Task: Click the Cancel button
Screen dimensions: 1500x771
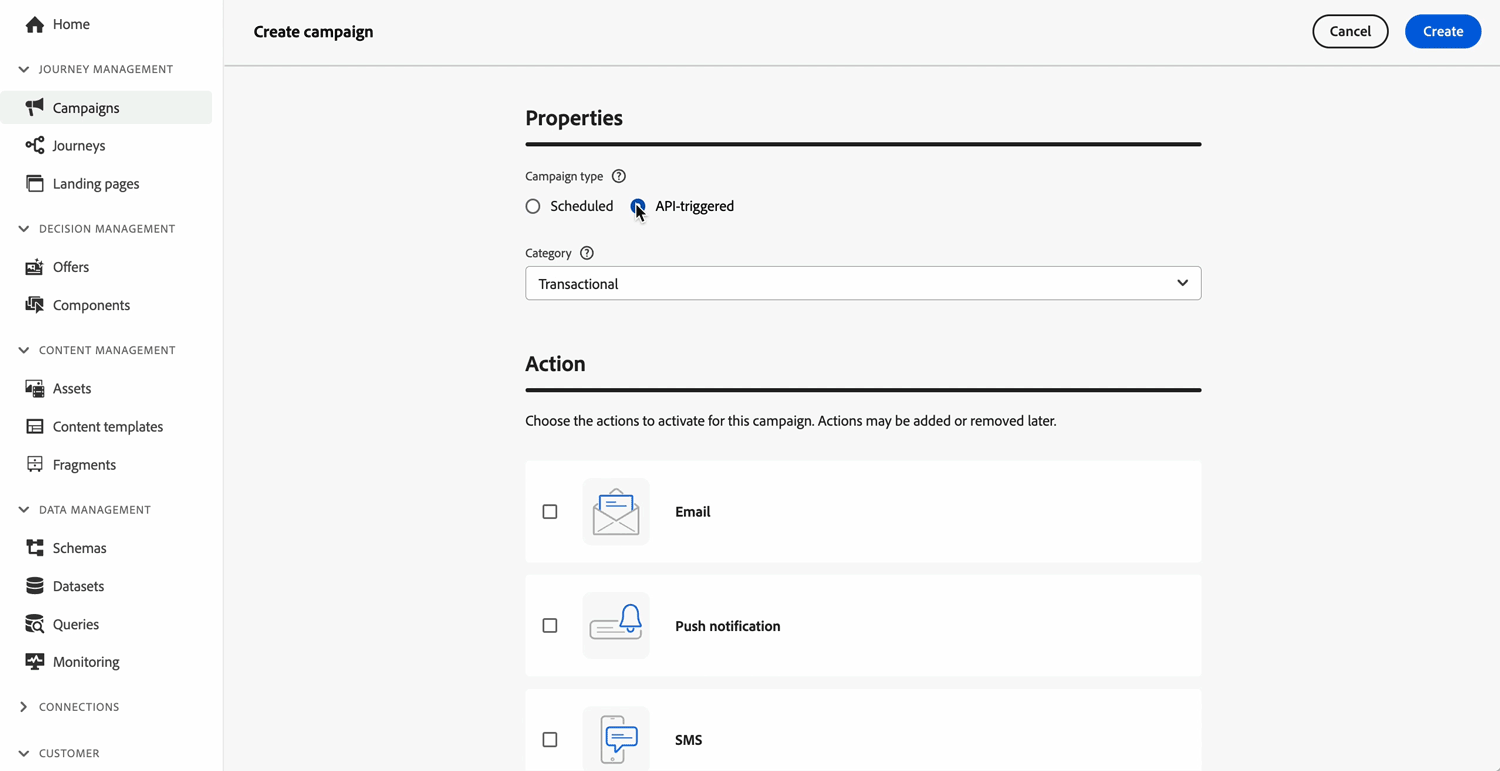Action: tap(1350, 32)
